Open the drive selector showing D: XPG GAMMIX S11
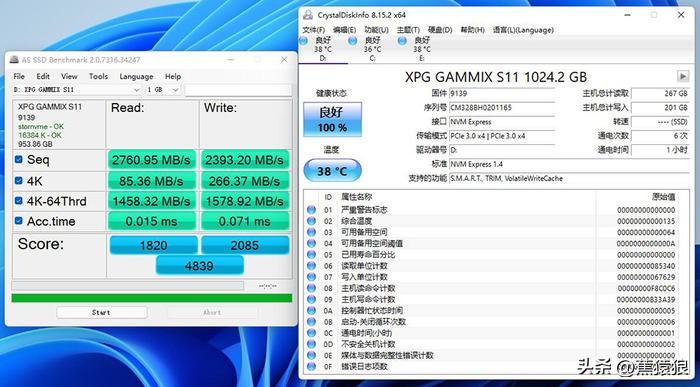 coord(77,90)
